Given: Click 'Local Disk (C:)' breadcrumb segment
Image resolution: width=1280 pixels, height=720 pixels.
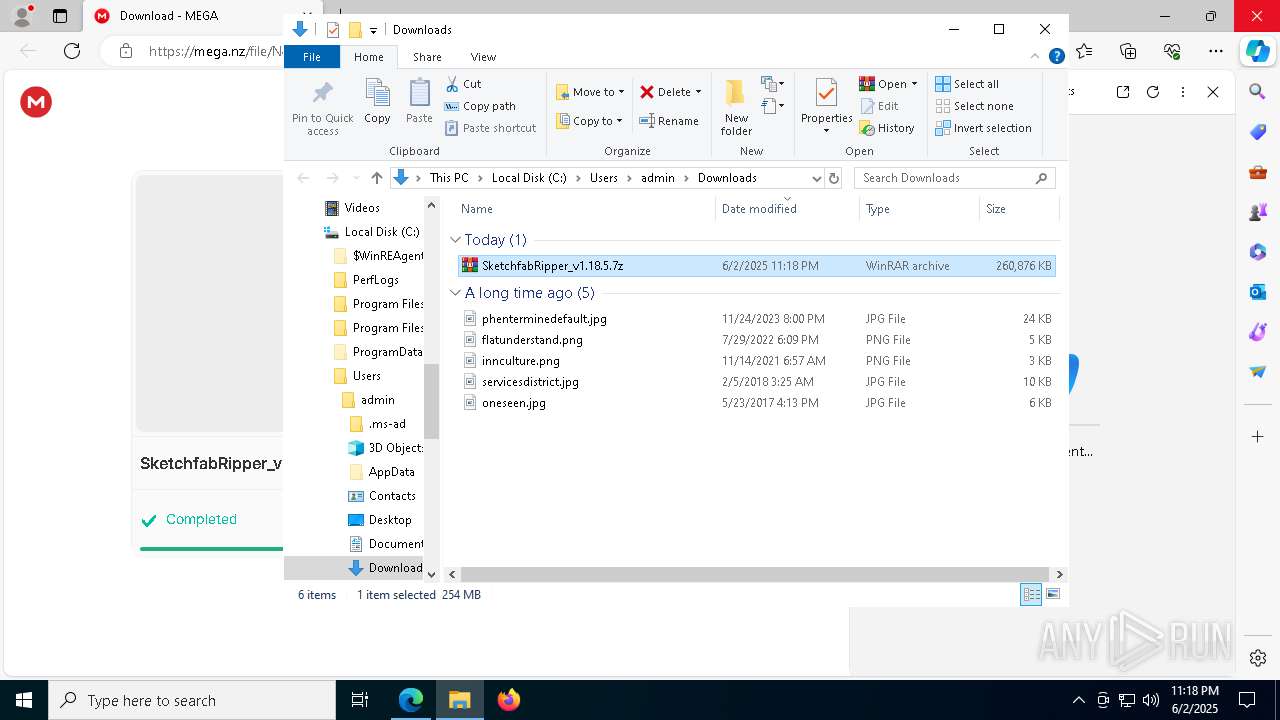Looking at the screenshot, I should 529,178.
